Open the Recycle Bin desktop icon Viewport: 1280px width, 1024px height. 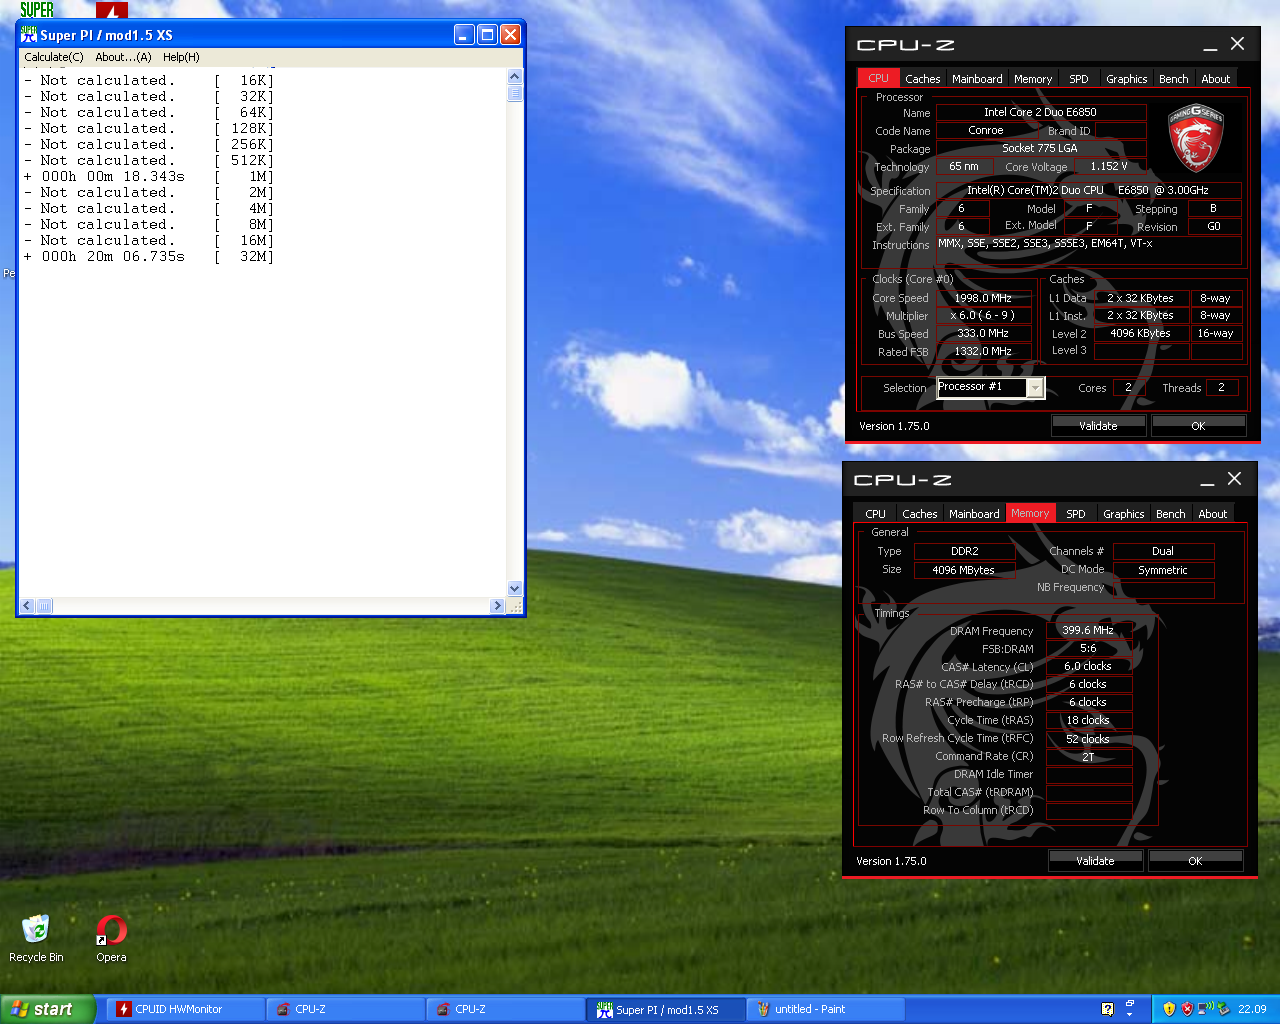pyautogui.click(x=36, y=938)
